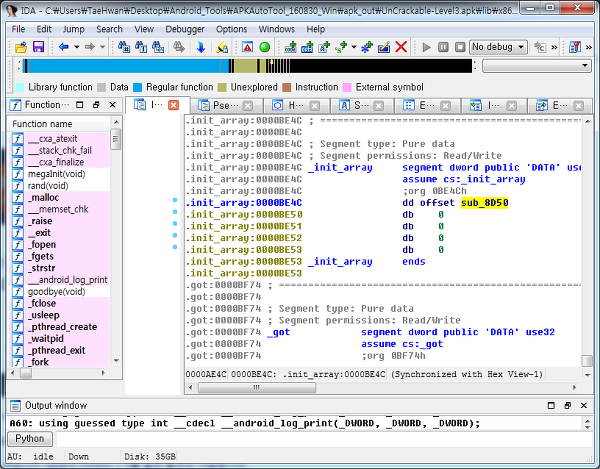This screenshot has width=600, height=469.
Task: Click the Python button in output window
Action: pos(30,439)
